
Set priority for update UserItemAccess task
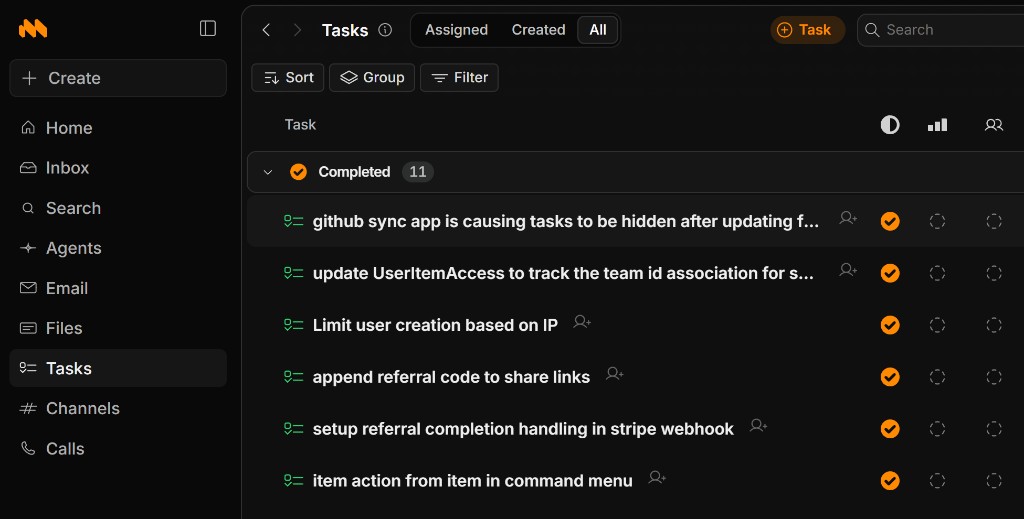937,273
